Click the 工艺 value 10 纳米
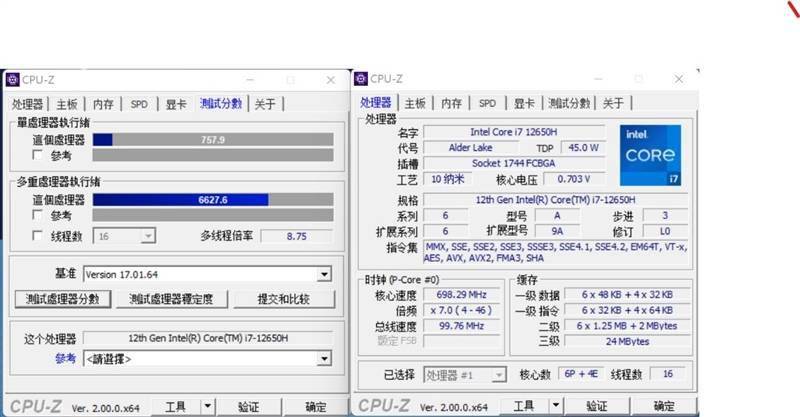Viewport: 800px width, 417px height. coord(447,179)
